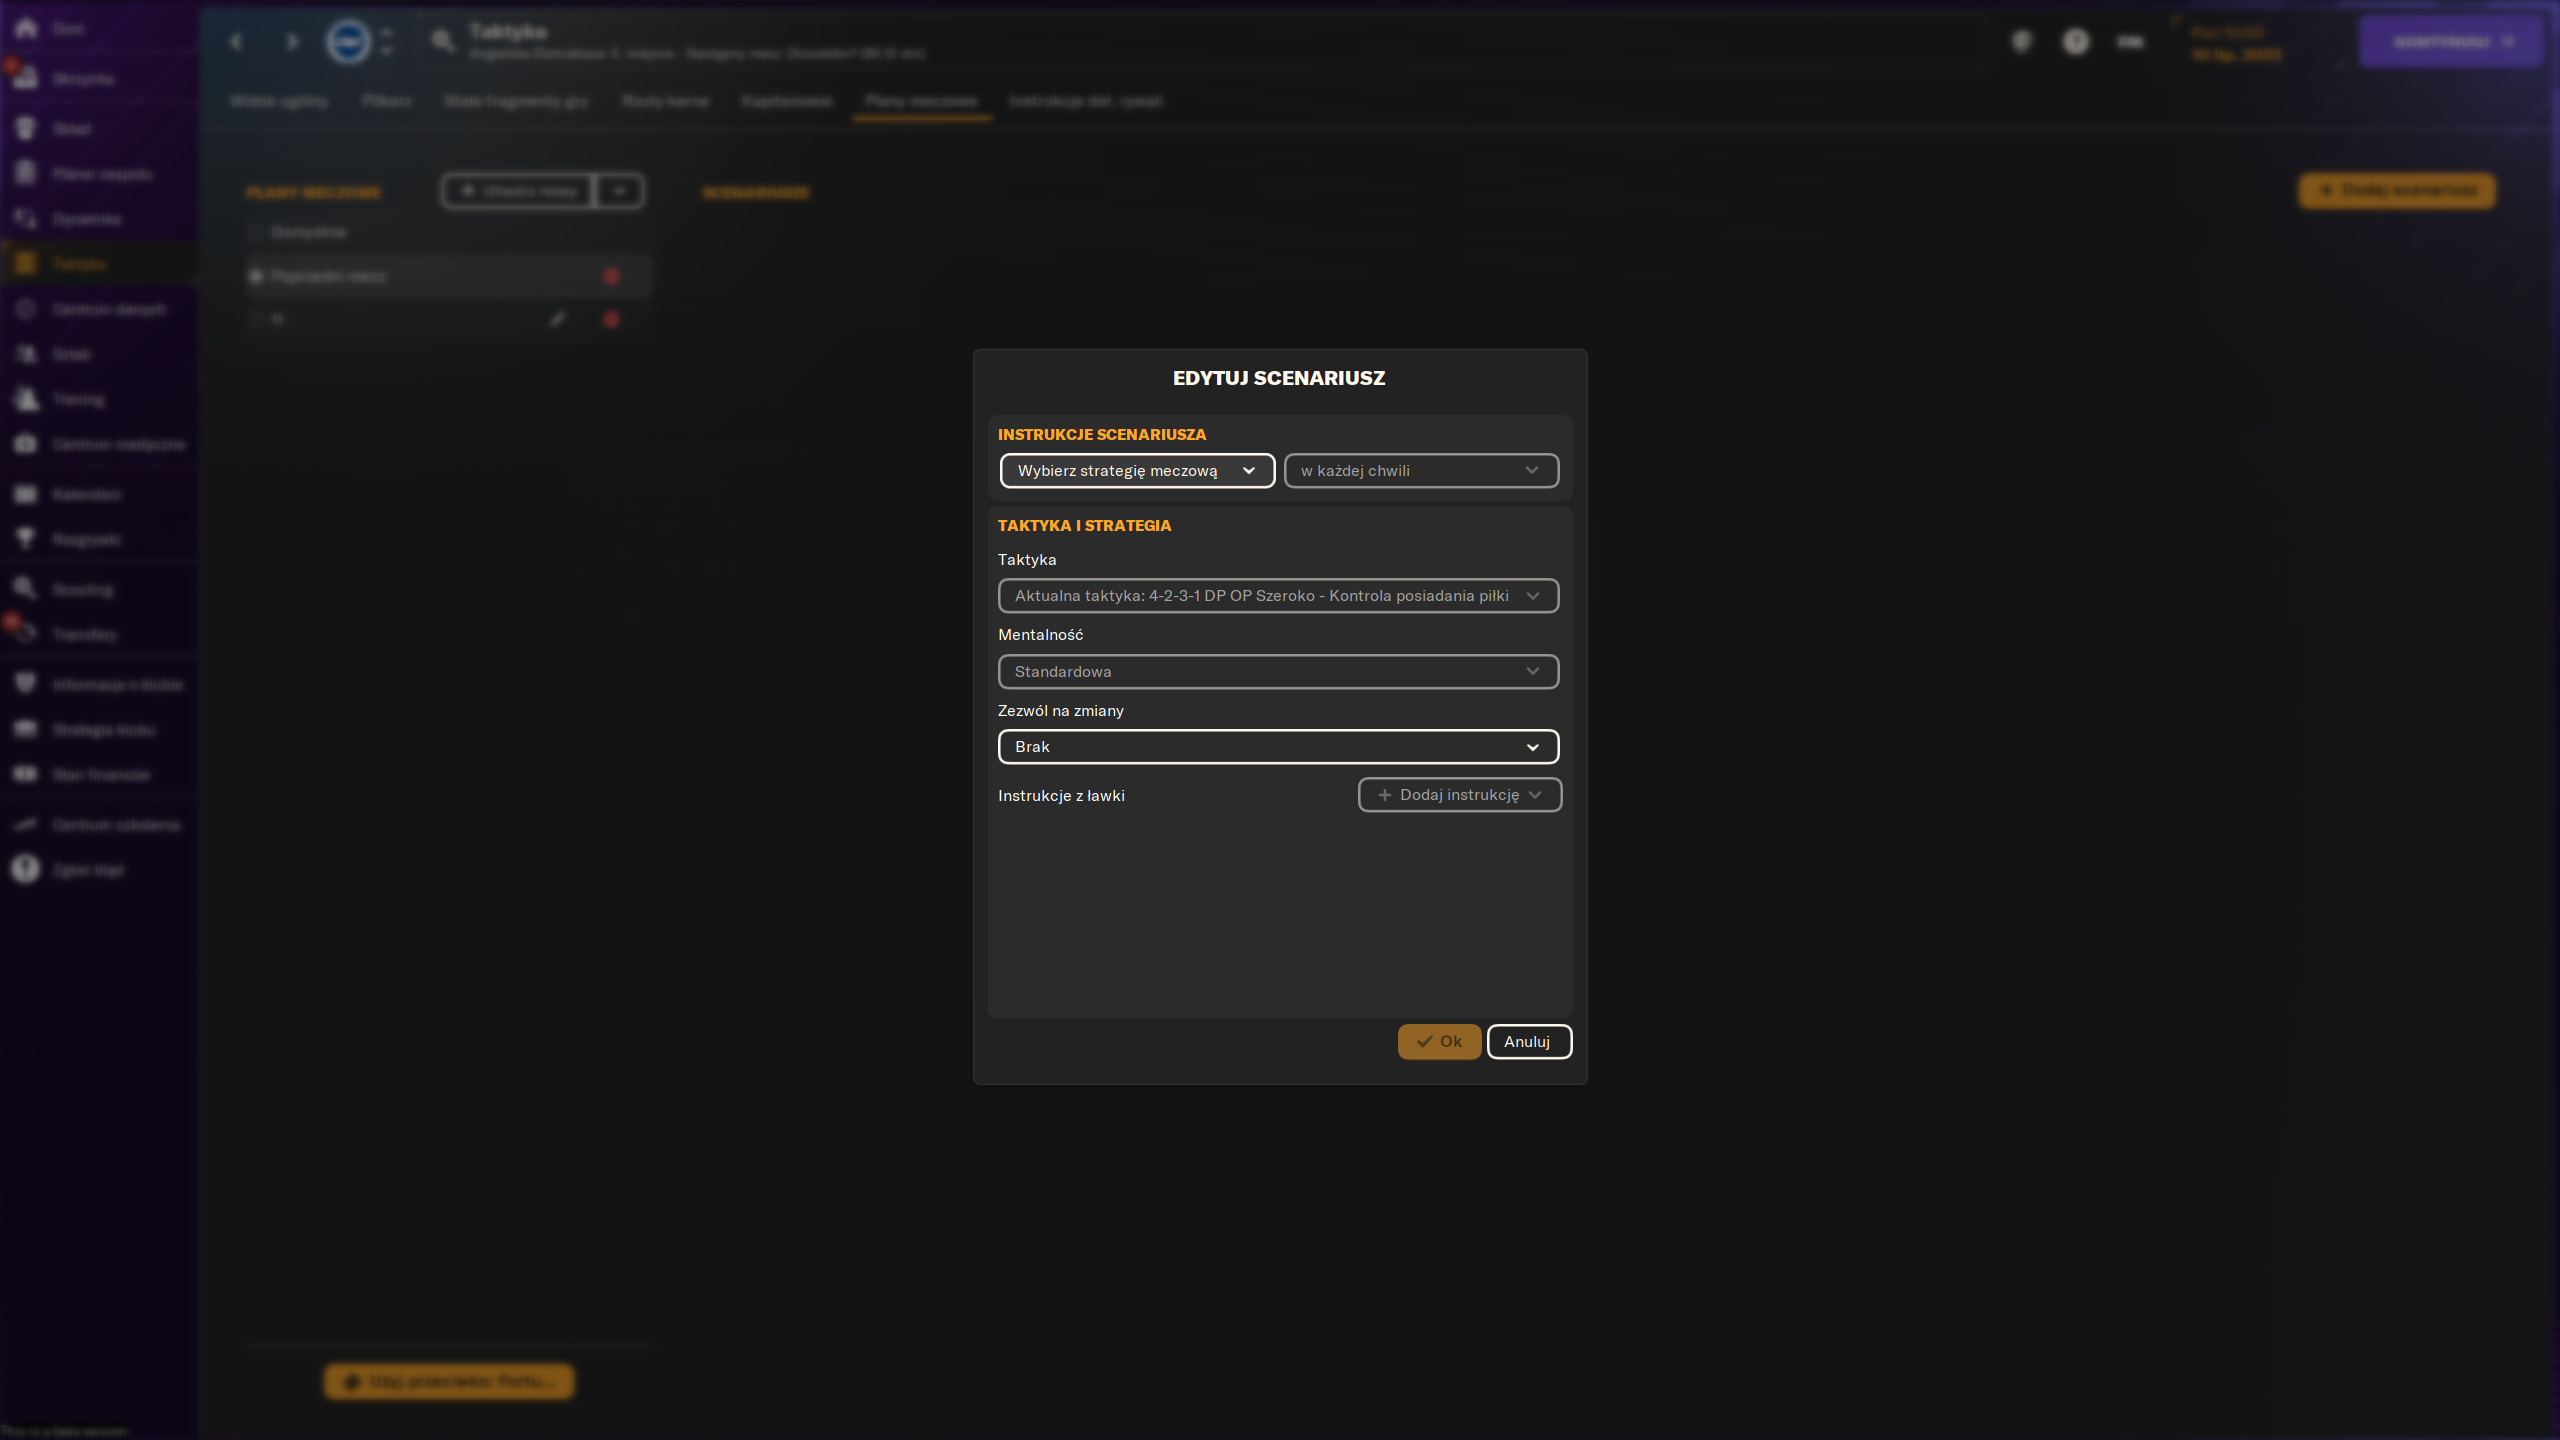
Task: Click team switcher arrows beside club badge
Action: click(x=387, y=42)
